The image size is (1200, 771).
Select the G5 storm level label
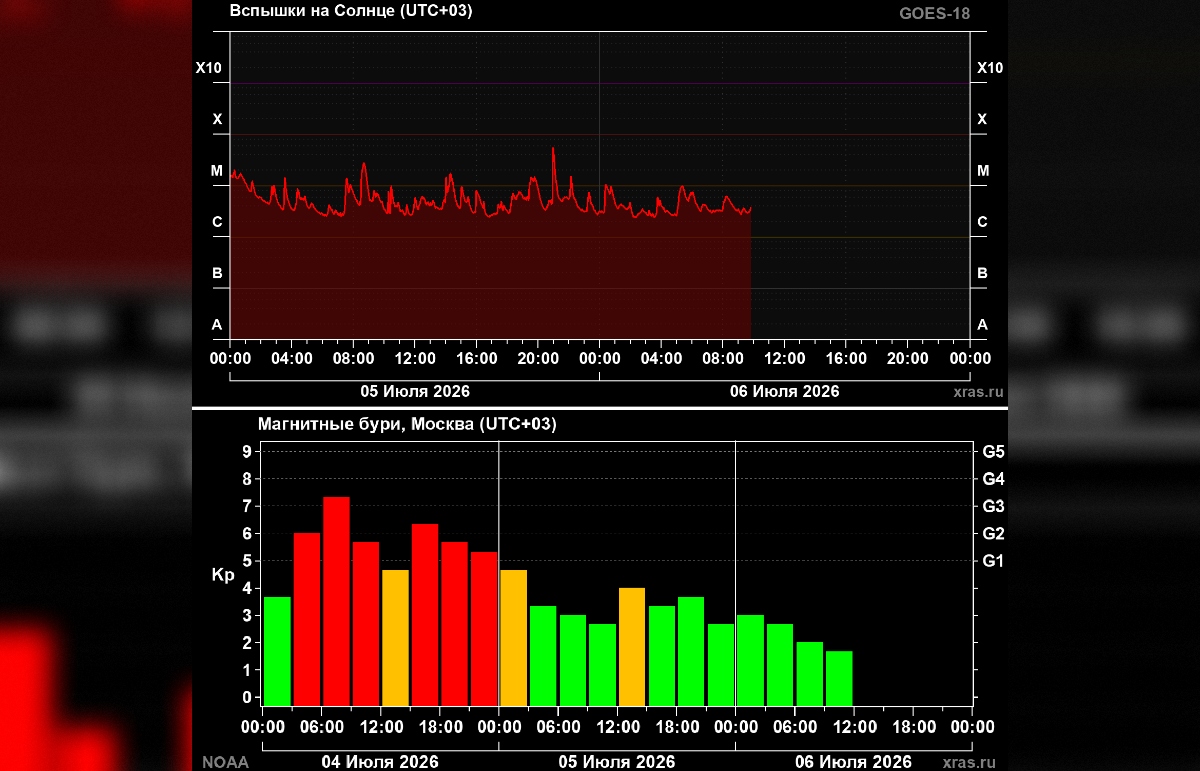coord(993,451)
